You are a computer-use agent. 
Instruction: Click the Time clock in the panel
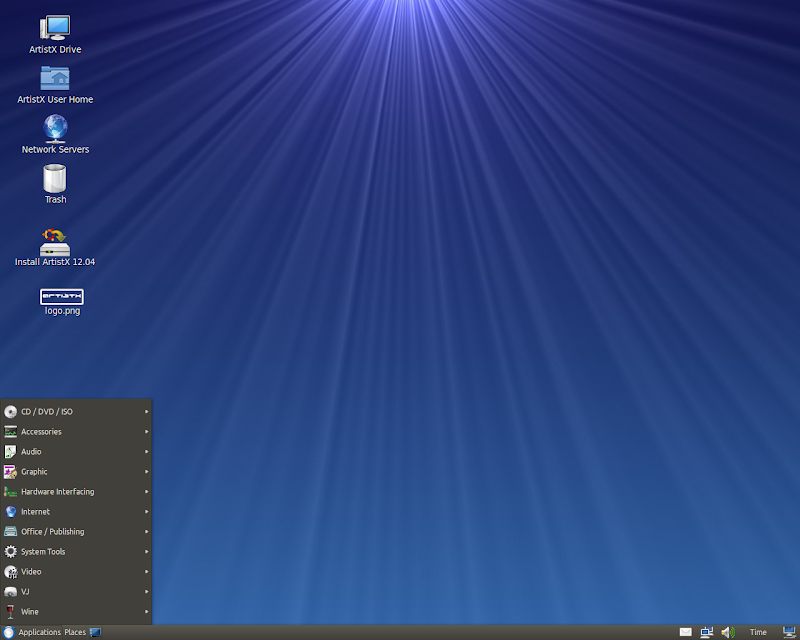pyautogui.click(x=758, y=632)
